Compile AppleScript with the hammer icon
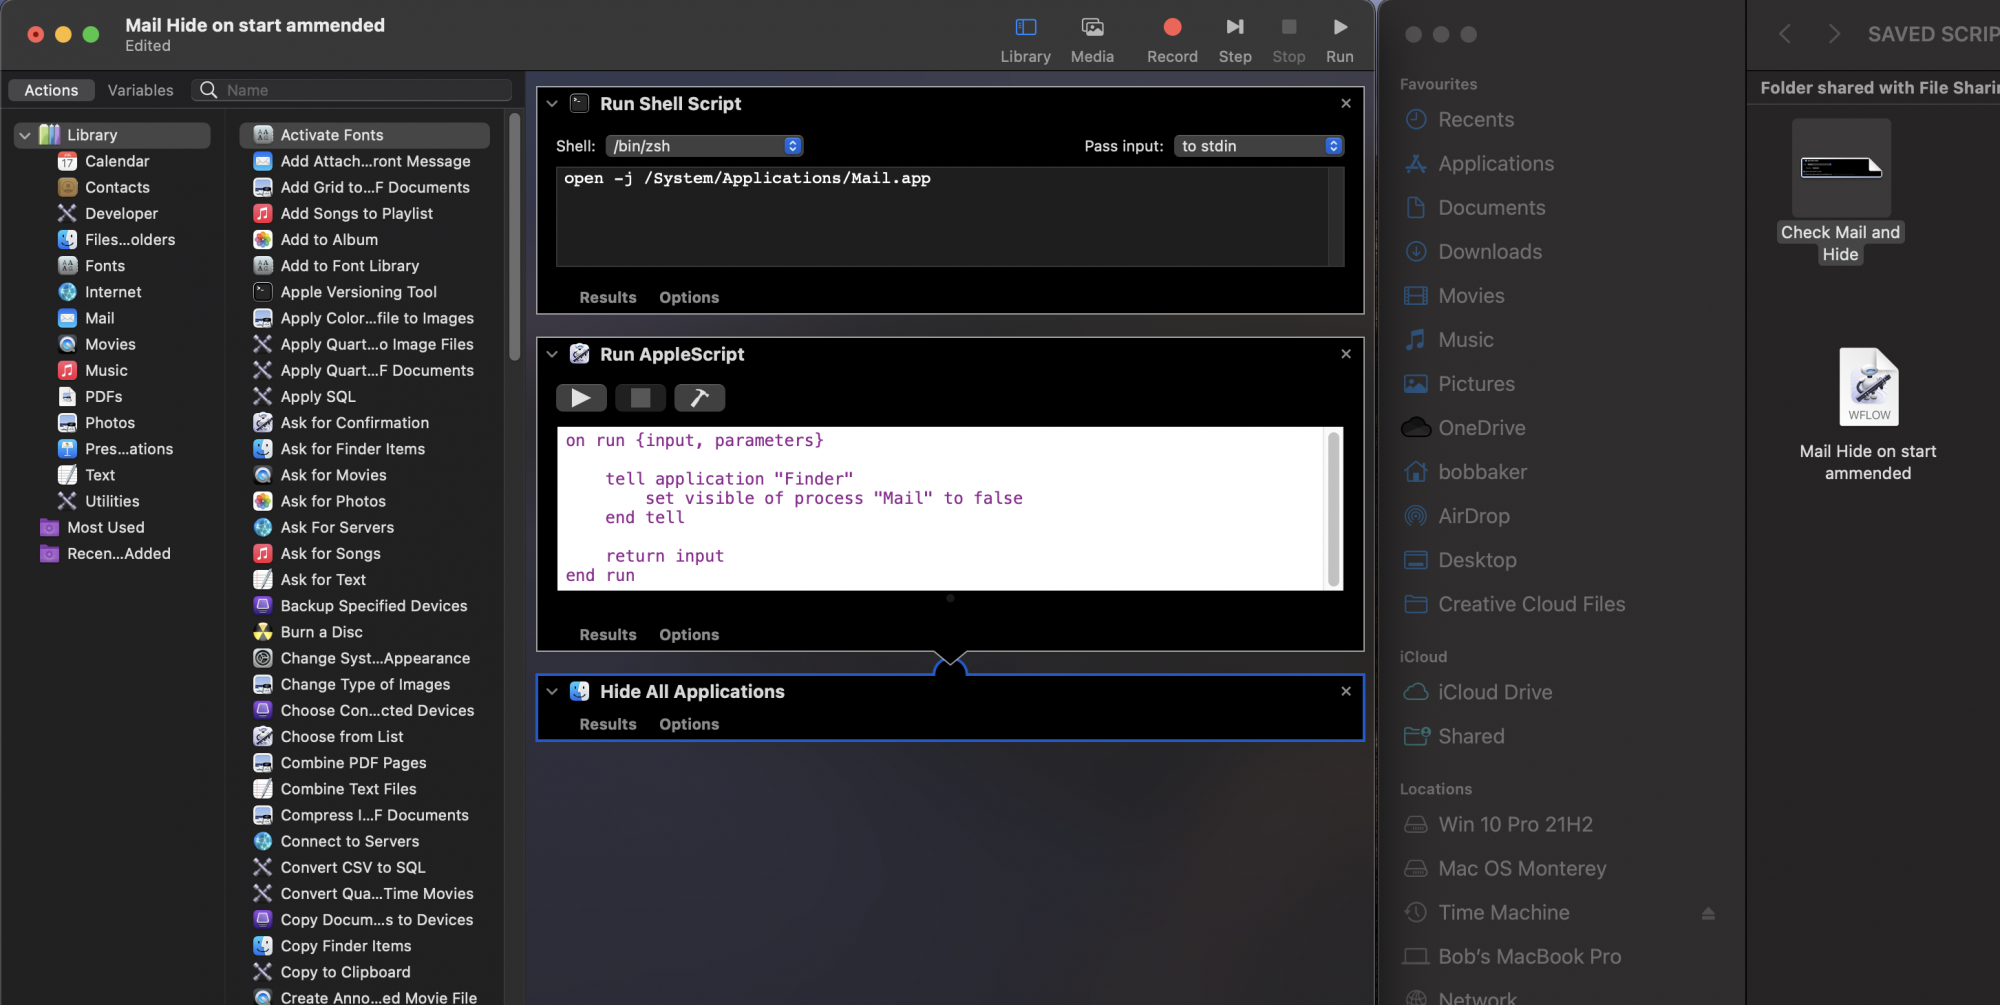Image resolution: width=2000 pixels, height=1005 pixels. (699, 398)
